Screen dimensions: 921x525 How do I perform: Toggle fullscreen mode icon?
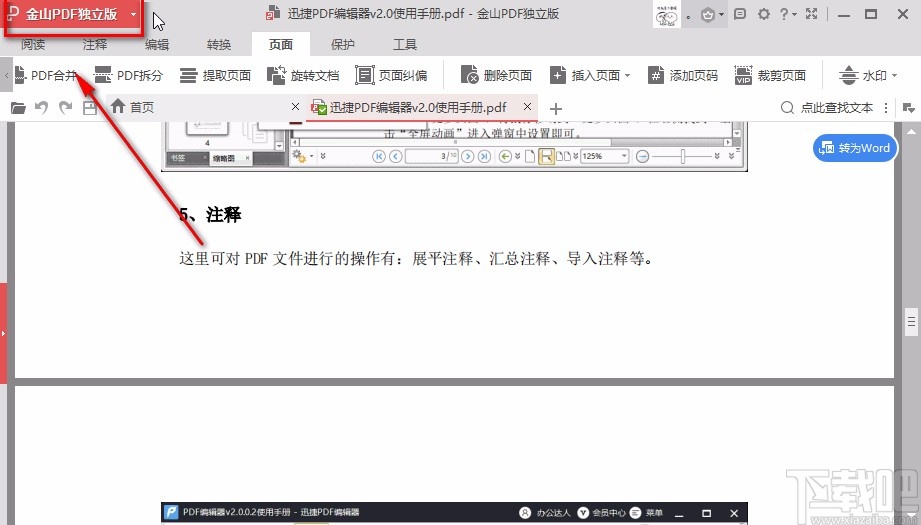pyautogui.click(x=812, y=14)
